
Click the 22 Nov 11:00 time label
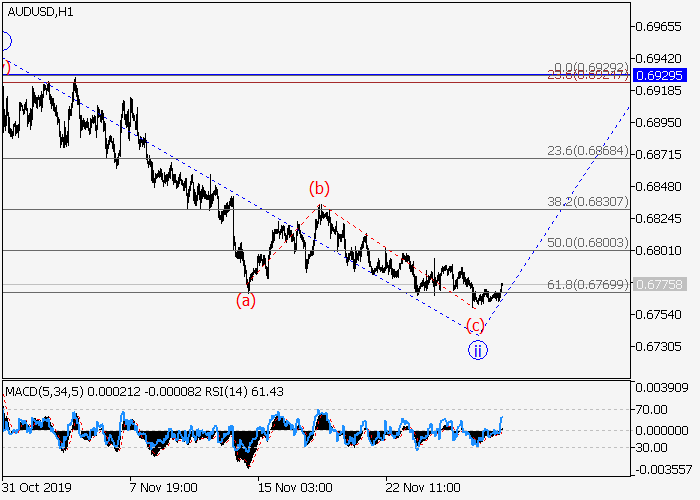[x=426, y=487]
